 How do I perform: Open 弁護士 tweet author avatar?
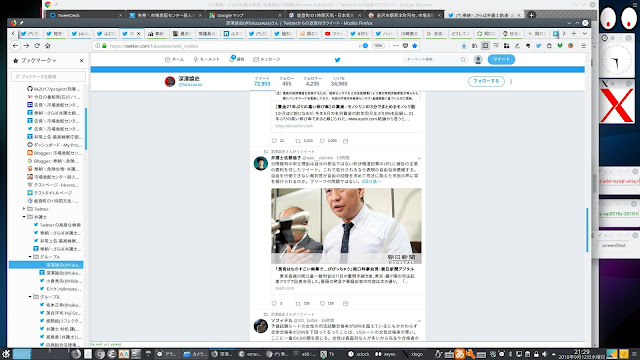[x=260, y=164]
